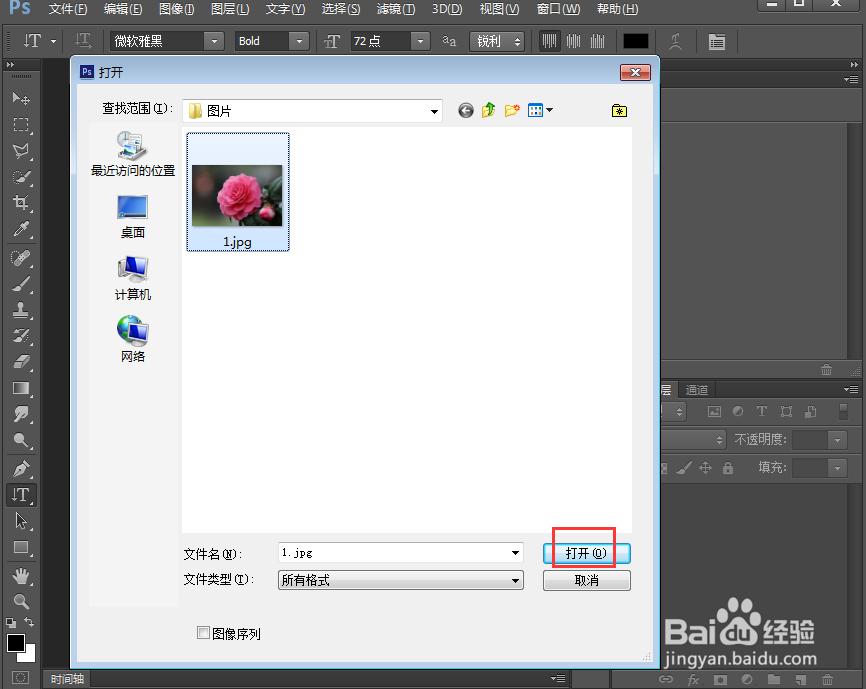Open the 文件(F) menu
This screenshot has width=866, height=689.
point(68,9)
